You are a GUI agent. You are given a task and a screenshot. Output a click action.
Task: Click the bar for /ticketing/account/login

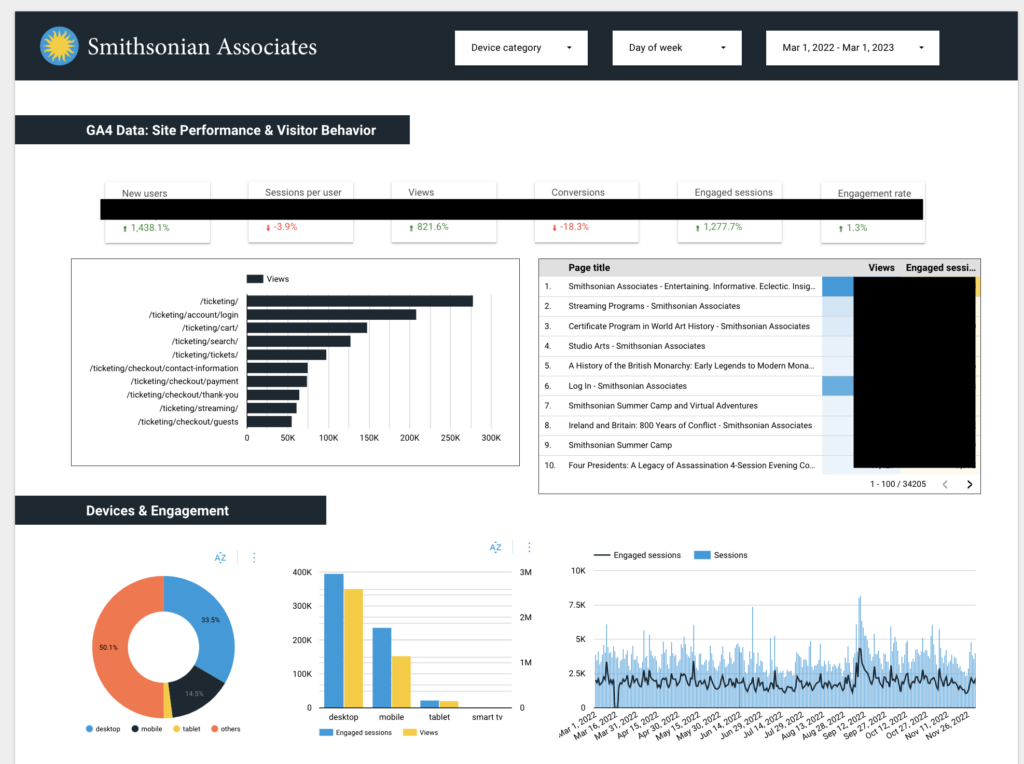pyautogui.click(x=331, y=315)
